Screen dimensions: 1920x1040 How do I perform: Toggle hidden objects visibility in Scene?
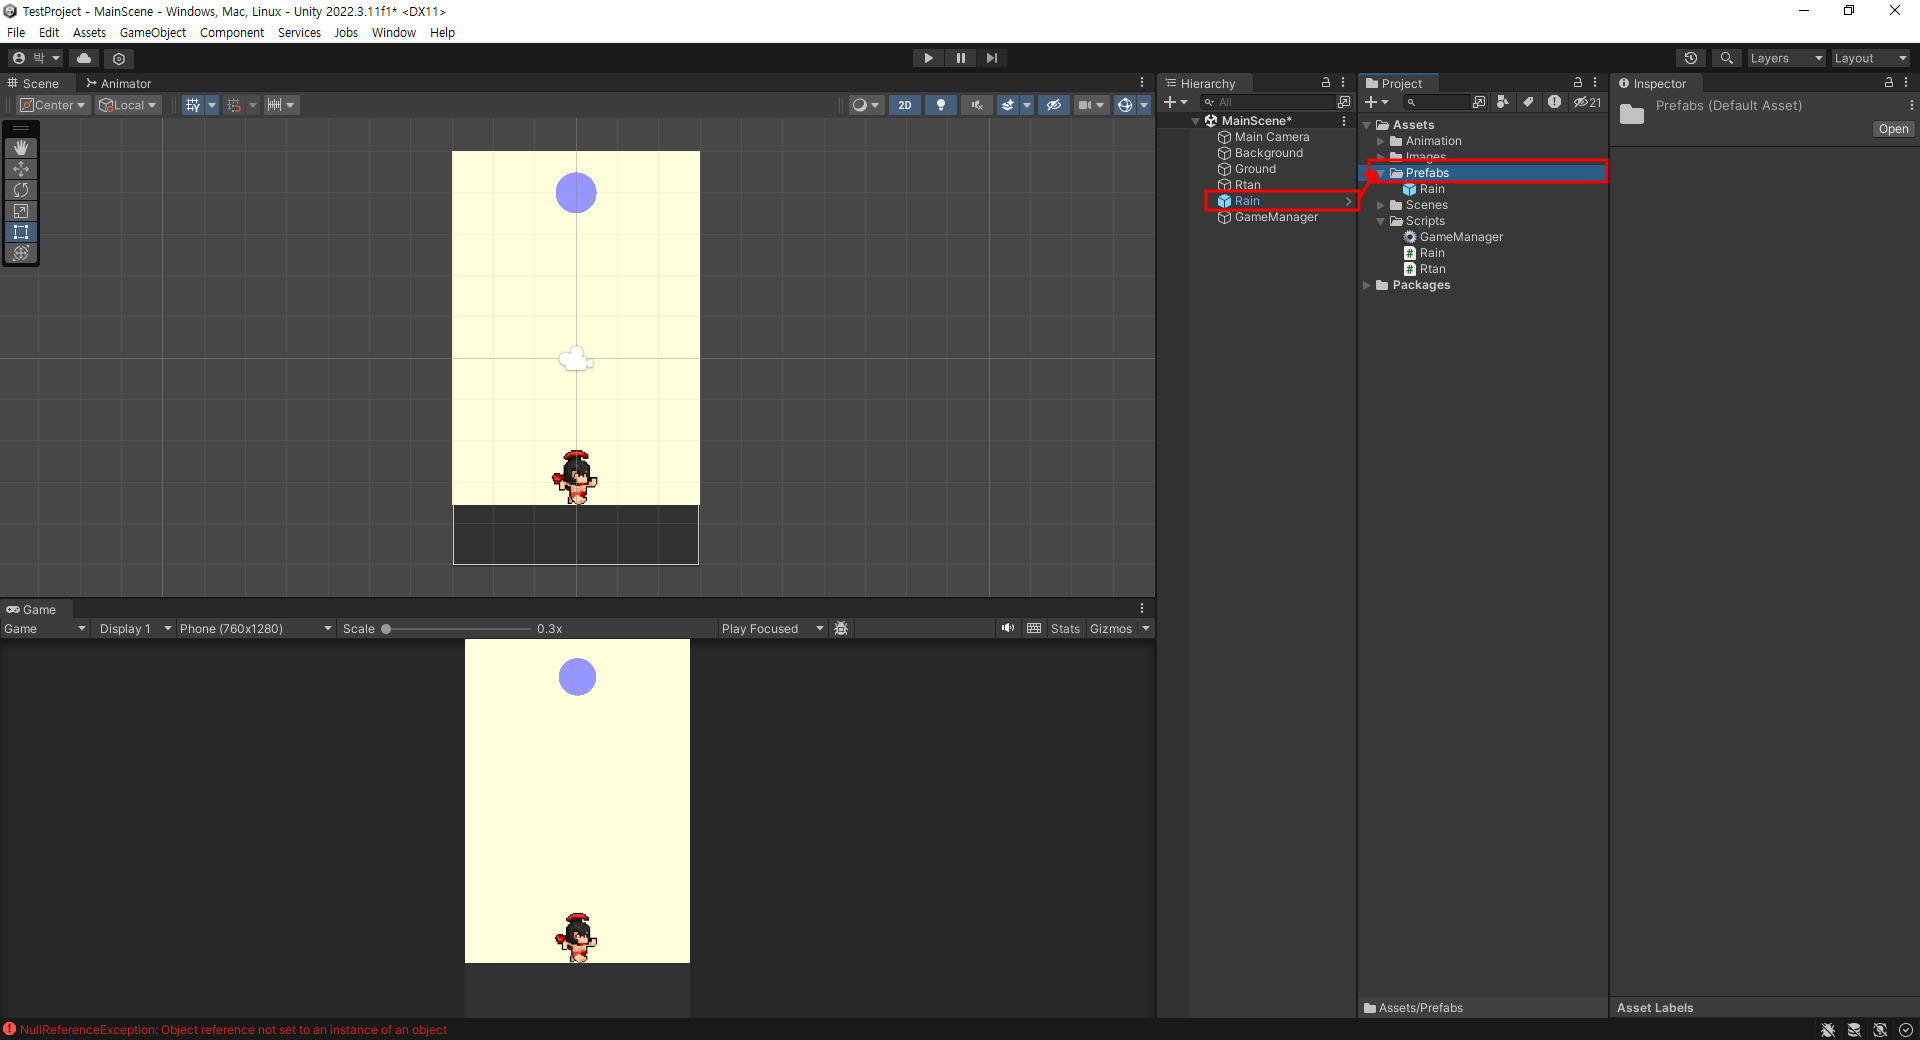point(1054,105)
